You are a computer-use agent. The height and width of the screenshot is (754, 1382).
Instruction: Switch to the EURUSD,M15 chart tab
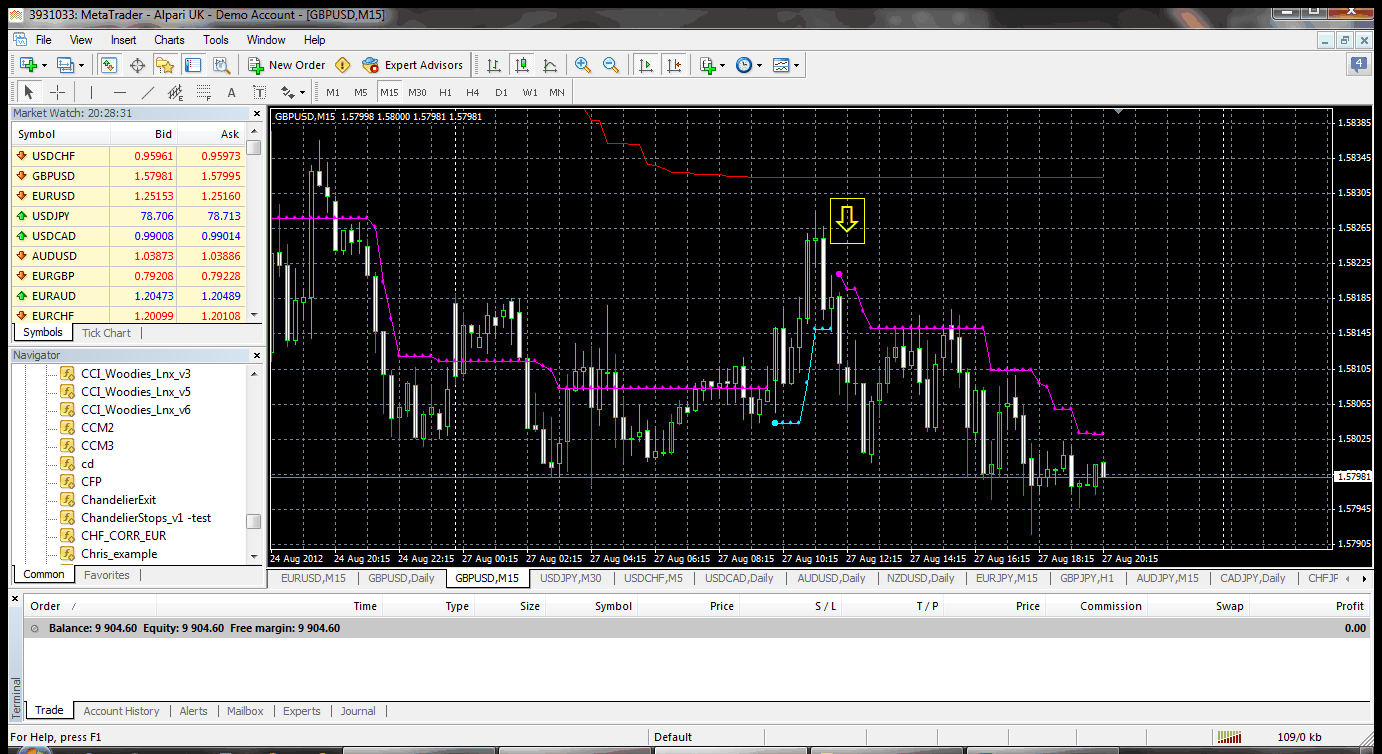click(x=313, y=578)
